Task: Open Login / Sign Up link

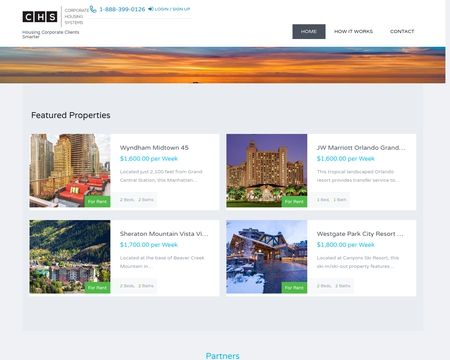Action: click(172, 9)
